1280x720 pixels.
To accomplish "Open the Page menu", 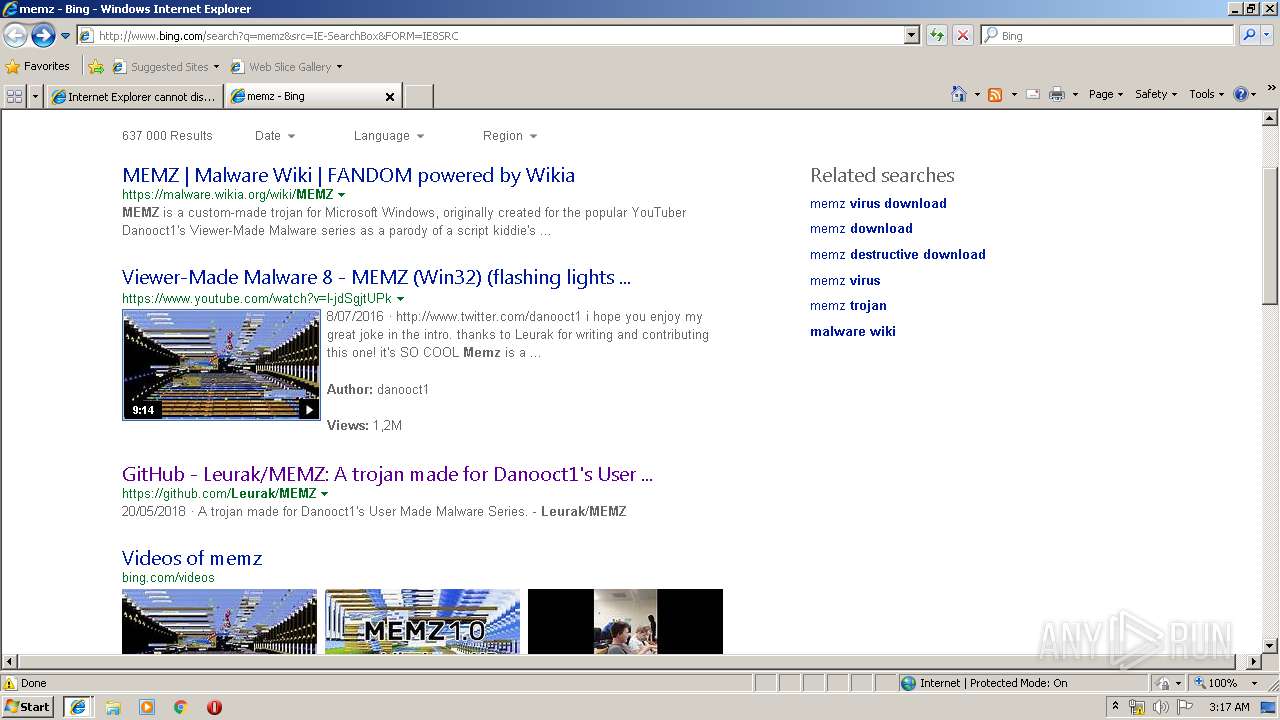I will 1105,94.
